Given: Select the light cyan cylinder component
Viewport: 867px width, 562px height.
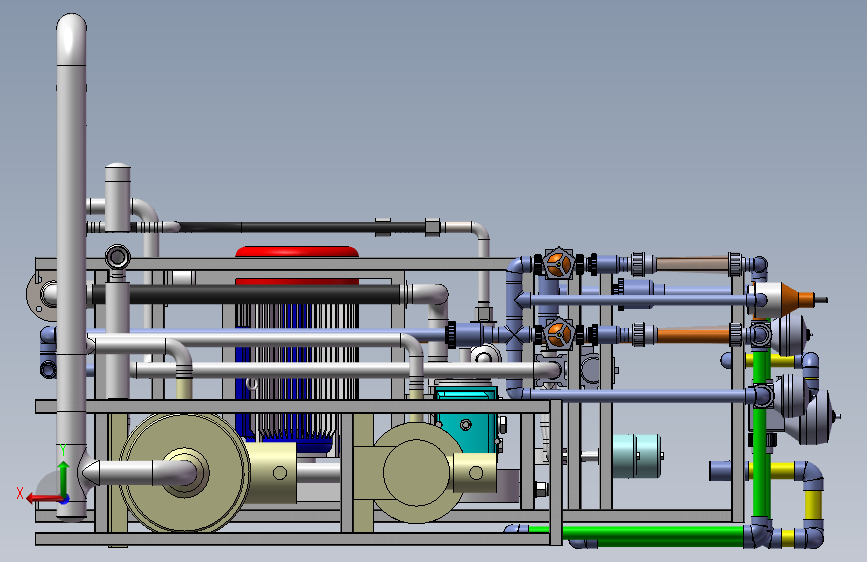Looking at the screenshot, I should tap(637, 456).
